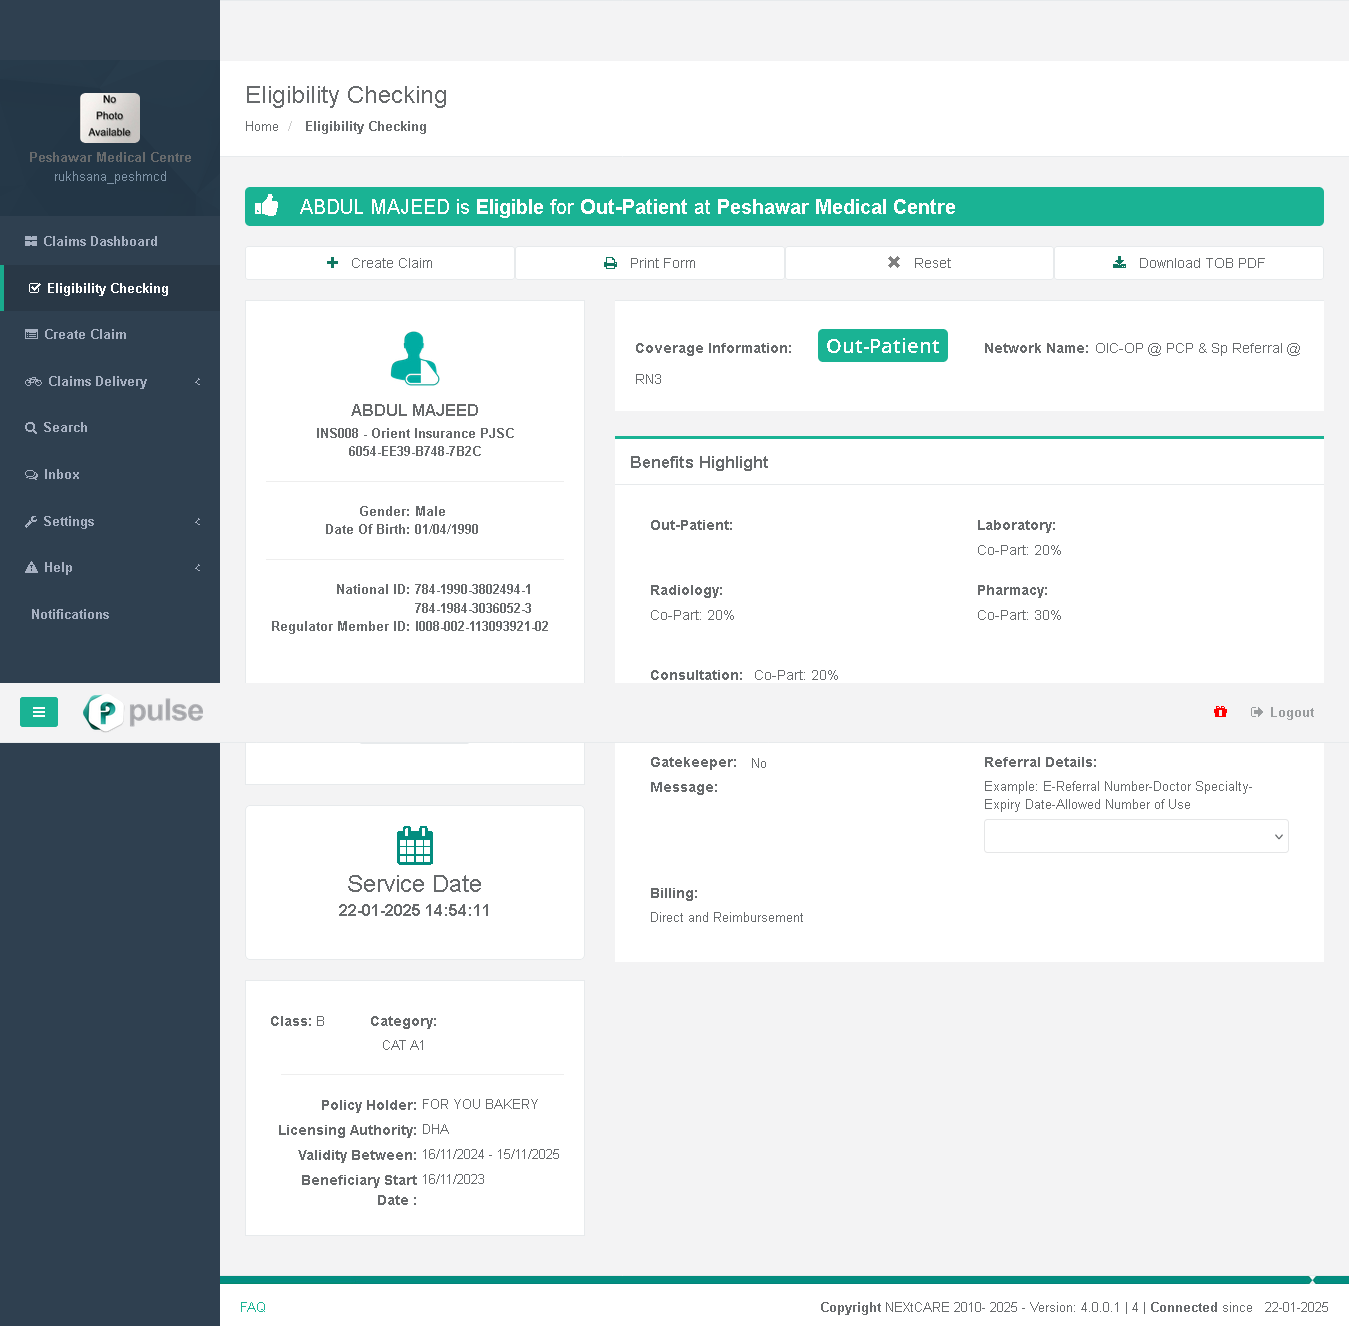
Task: Click the Home breadcrumb link
Action: tap(262, 126)
